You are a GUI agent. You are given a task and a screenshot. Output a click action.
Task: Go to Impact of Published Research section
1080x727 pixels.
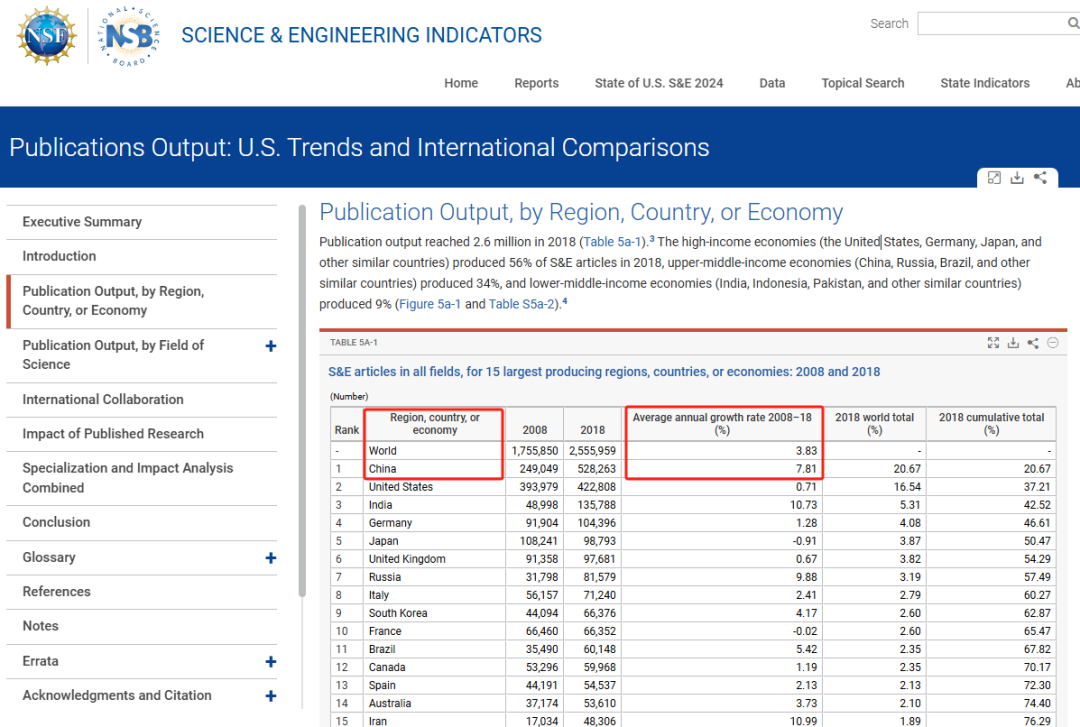point(113,434)
